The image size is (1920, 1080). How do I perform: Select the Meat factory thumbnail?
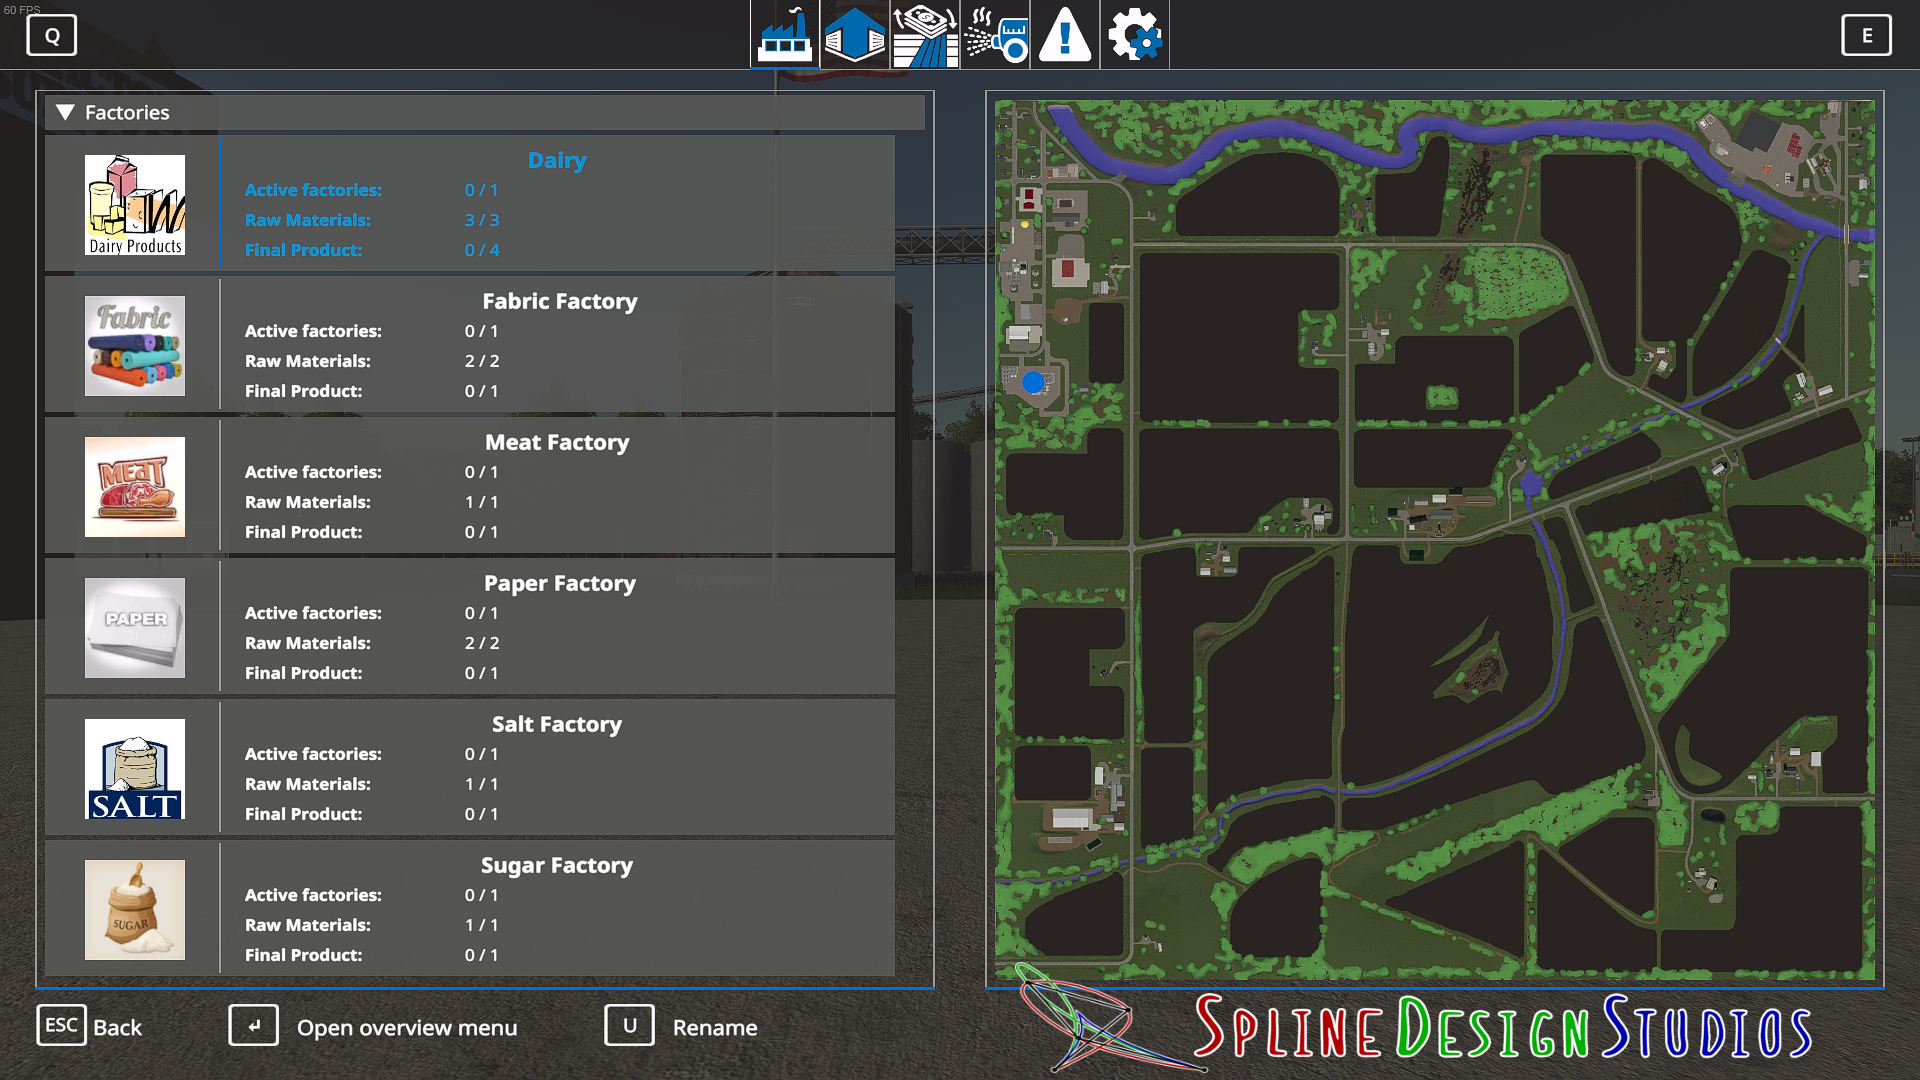click(135, 487)
